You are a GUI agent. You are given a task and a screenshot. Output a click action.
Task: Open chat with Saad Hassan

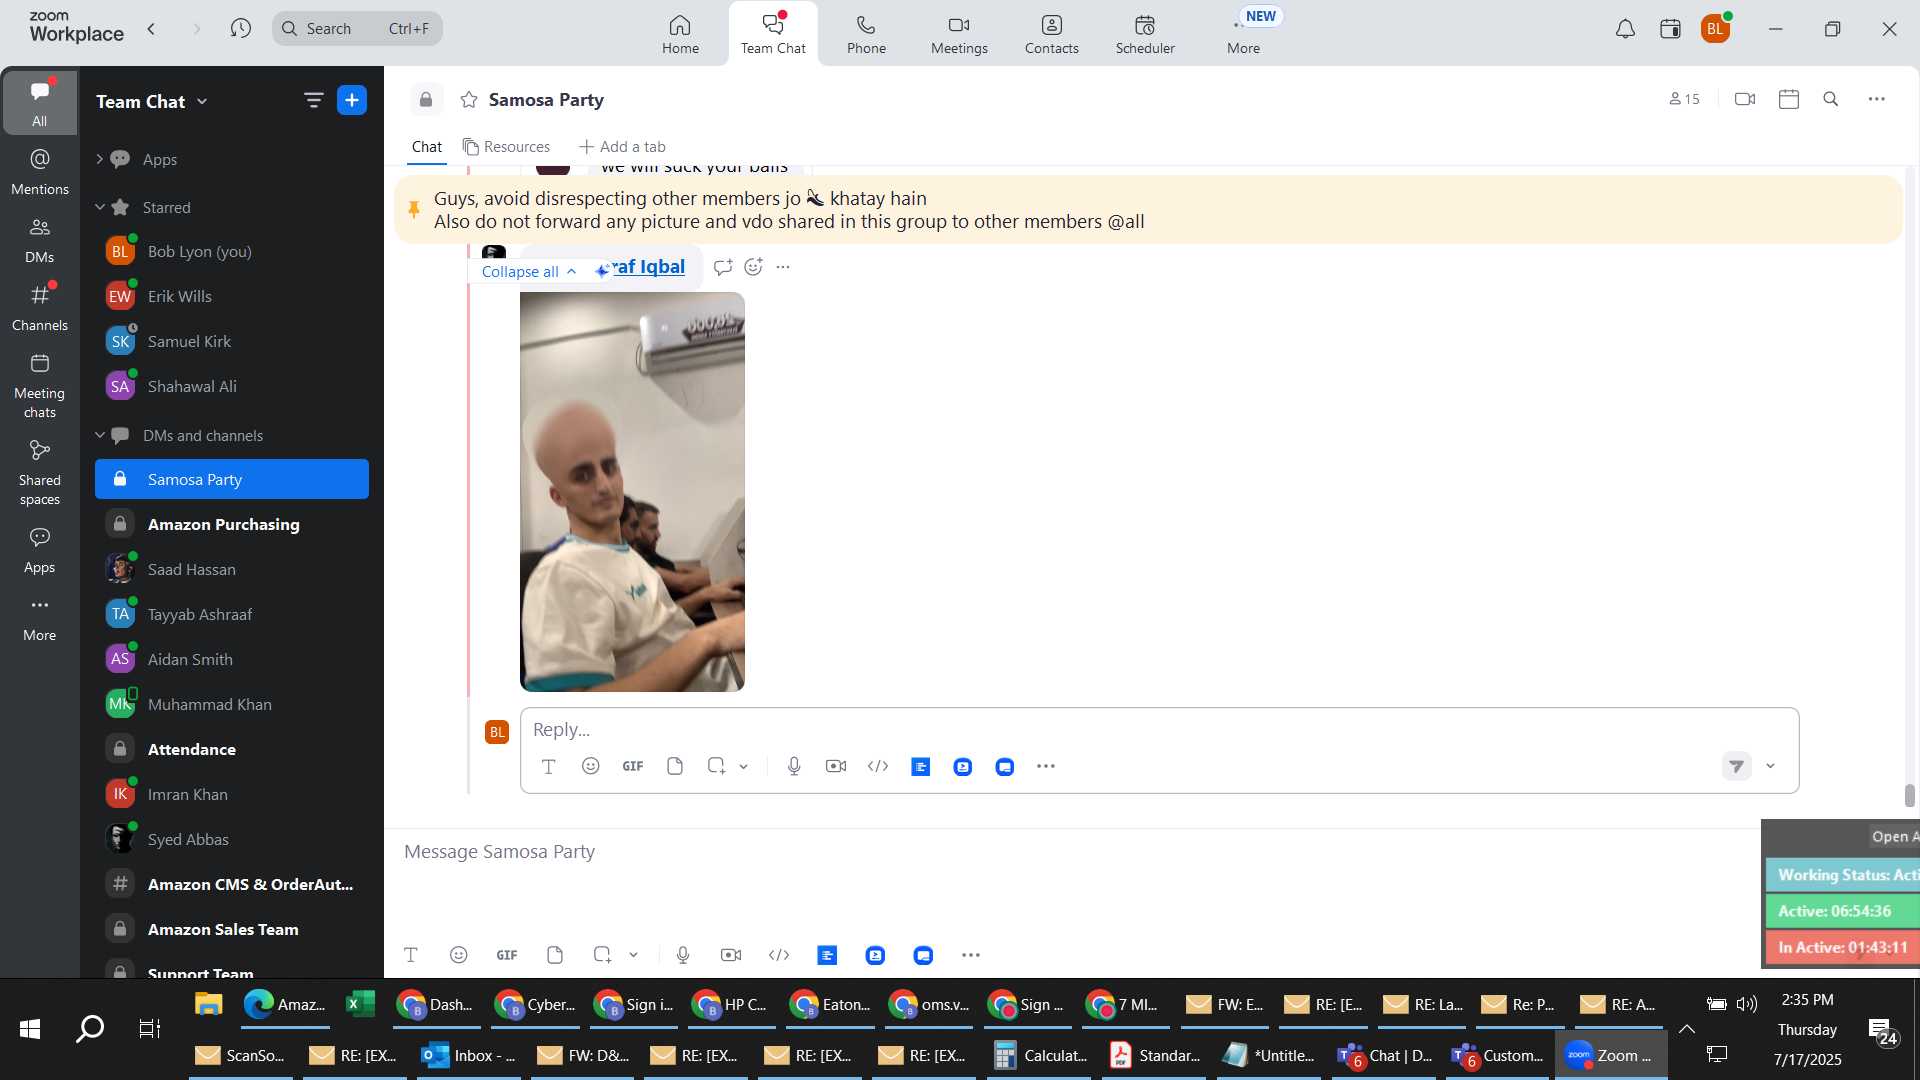pyautogui.click(x=232, y=569)
